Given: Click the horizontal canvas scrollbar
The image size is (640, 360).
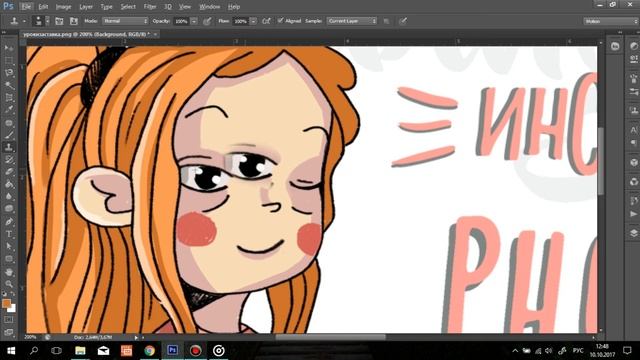Looking at the screenshot, I should (330, 337).
